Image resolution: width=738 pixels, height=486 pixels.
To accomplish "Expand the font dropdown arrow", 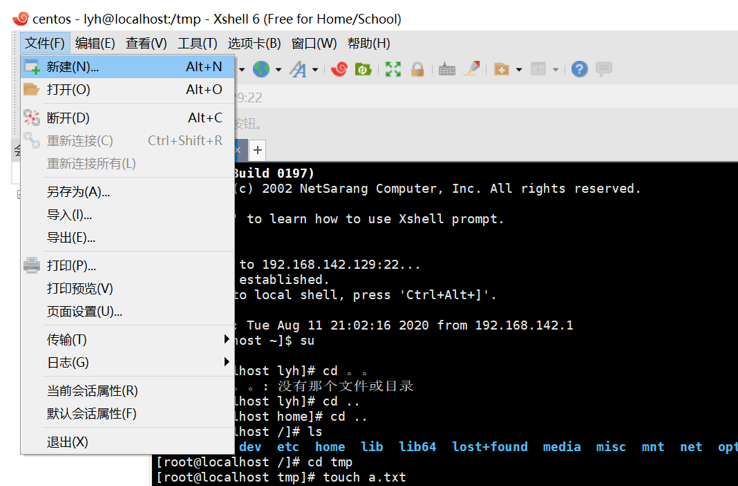I will tap(315, 70).
